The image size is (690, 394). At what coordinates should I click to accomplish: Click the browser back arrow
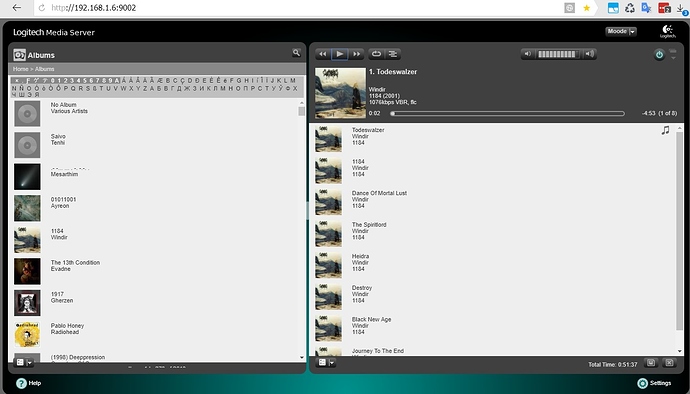pos(17,7)
